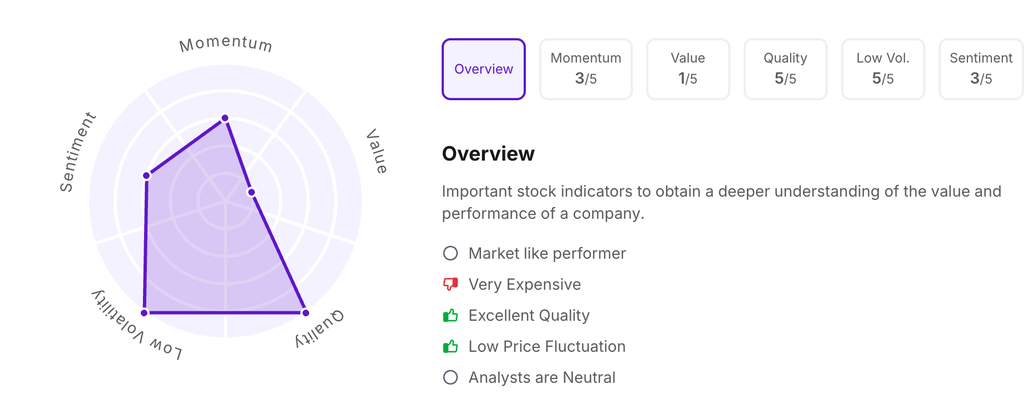Click the Sentiment data point on radar chart
Image resolution: width=1024 pixels, height=411 pixels.
tap(147, 176)
